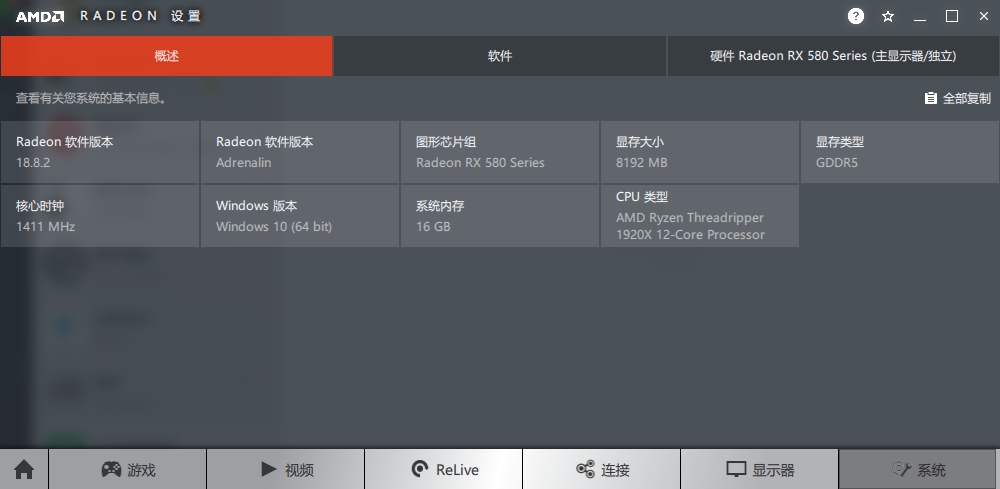This screenshot has width=1000, height=489.
Task: Open the 游戏 gaming section
Action: point(128,470)
